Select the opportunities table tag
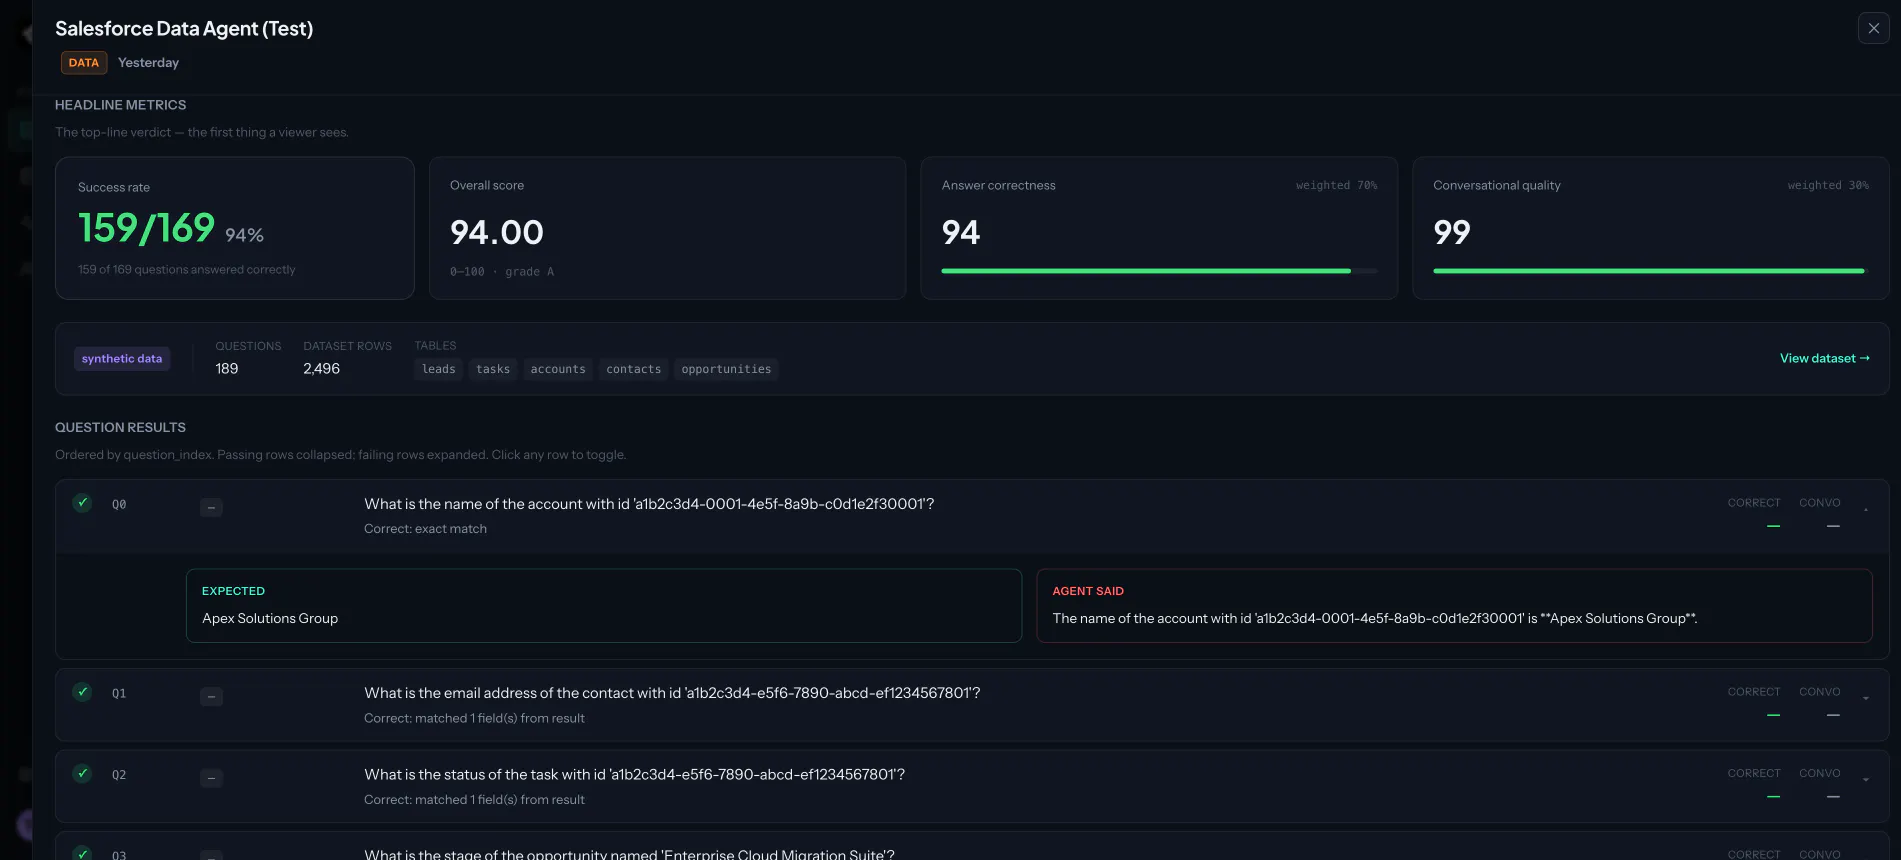The image size is (1901, 860). pyautogui.click(x=726, y=369)
